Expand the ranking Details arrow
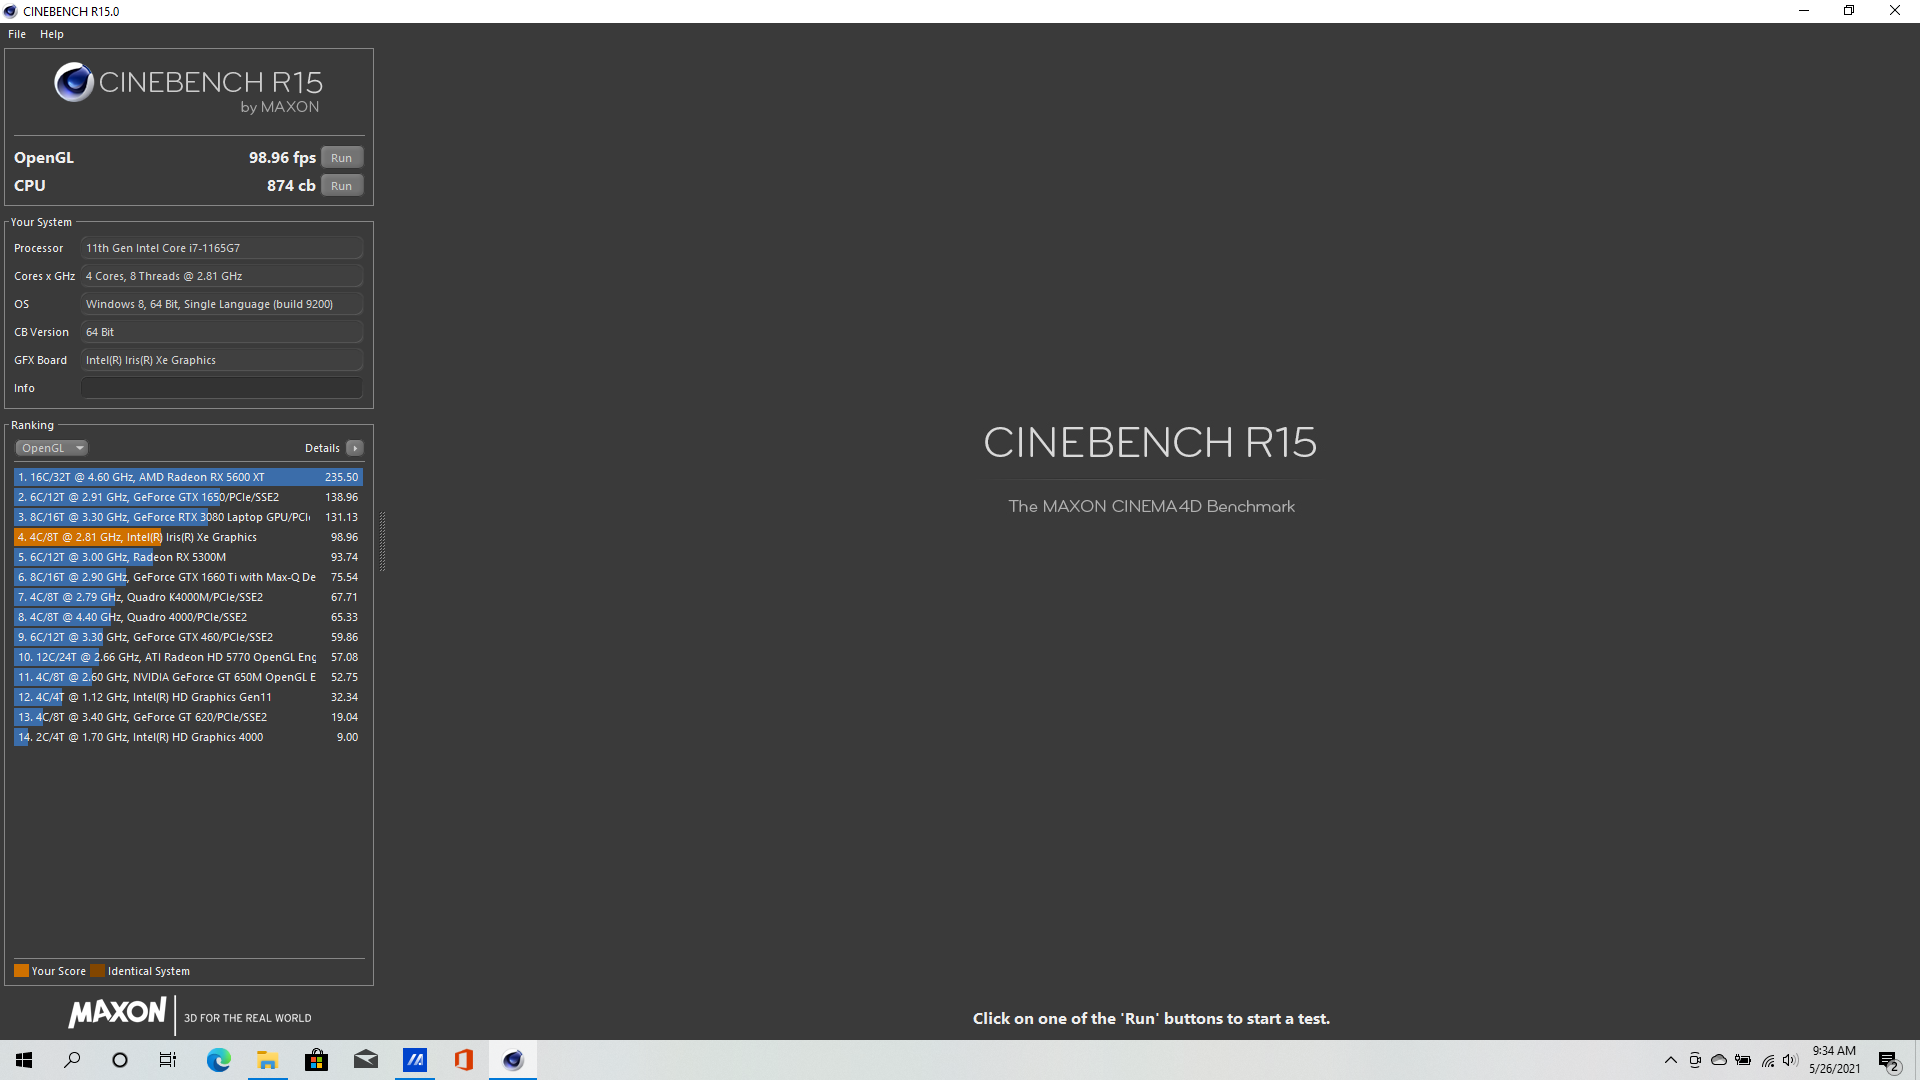This screenshot has width=1920, height=1080. (x=355, y=448)
